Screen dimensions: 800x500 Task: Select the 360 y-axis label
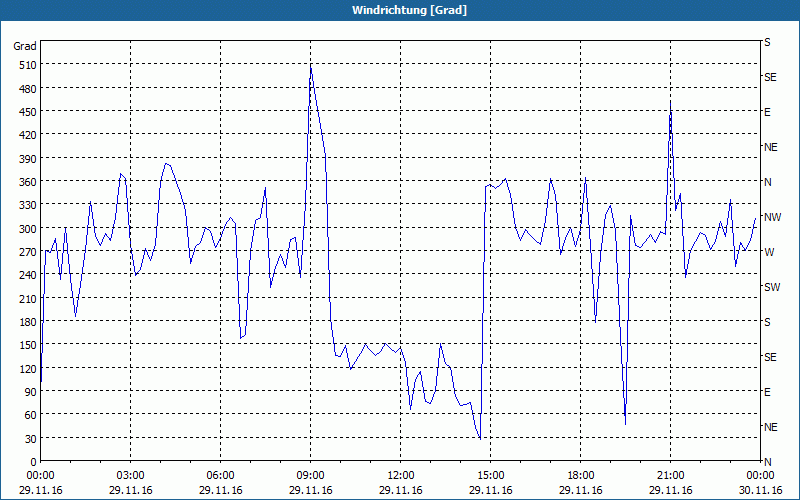point(28,182)
